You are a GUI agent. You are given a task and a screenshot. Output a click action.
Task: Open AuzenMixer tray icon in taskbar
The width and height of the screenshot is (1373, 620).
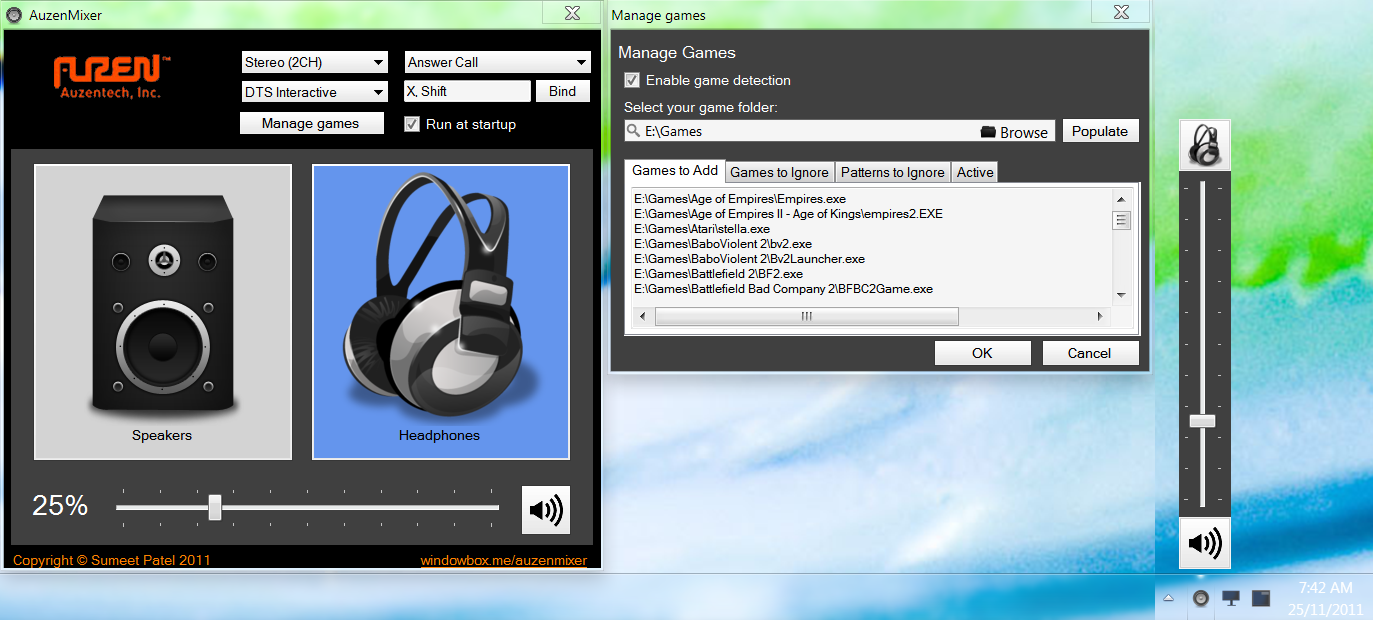(x=1200, y=598)
